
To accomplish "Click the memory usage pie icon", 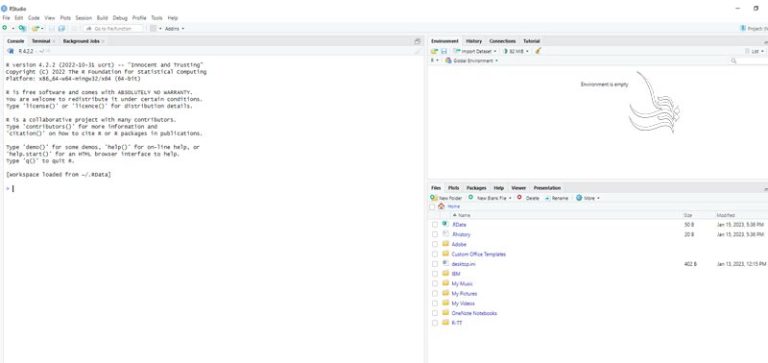I will pos(505,51).
